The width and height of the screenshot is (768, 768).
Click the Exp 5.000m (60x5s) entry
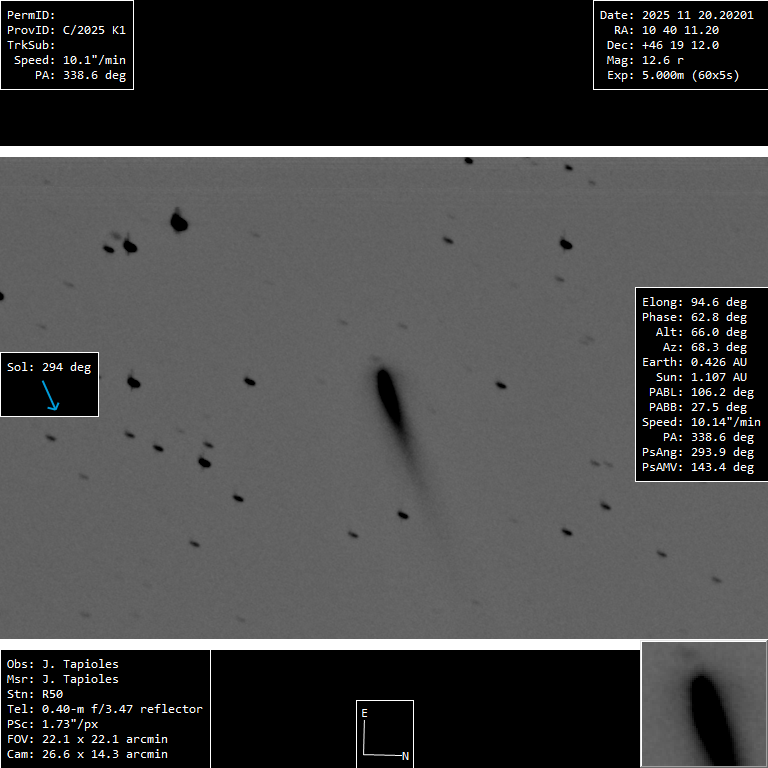(x=673, y=75)
